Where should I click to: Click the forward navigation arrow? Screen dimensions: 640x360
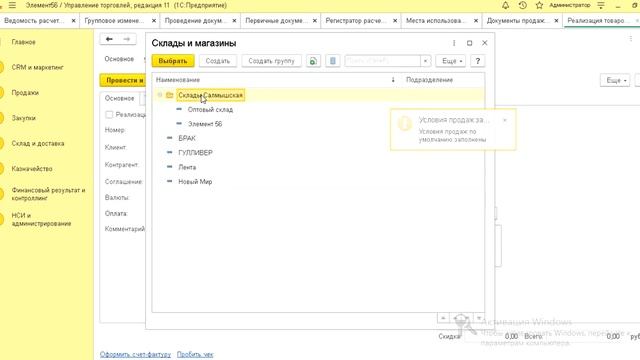[x=127, y=39]
